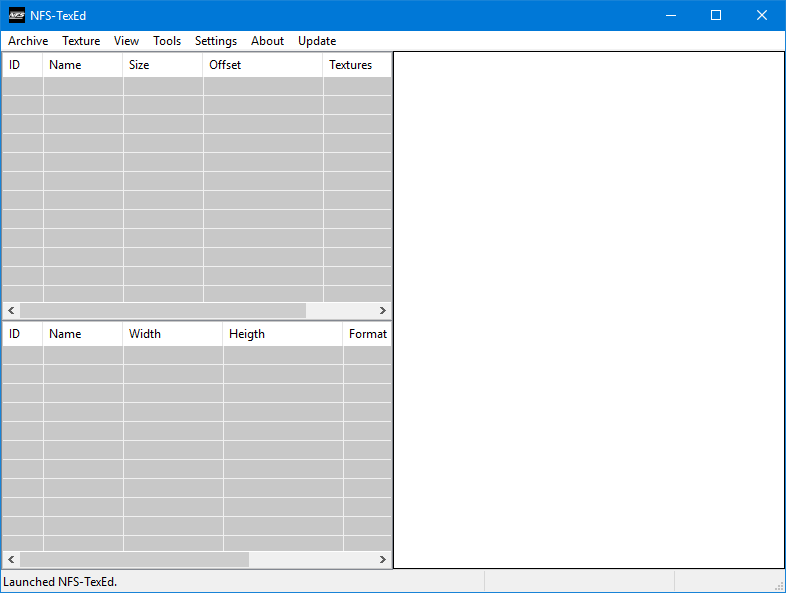The height and width of the screenshot is (593, 786).
Task: Open the About menu
Action: [x=267, y=41]
